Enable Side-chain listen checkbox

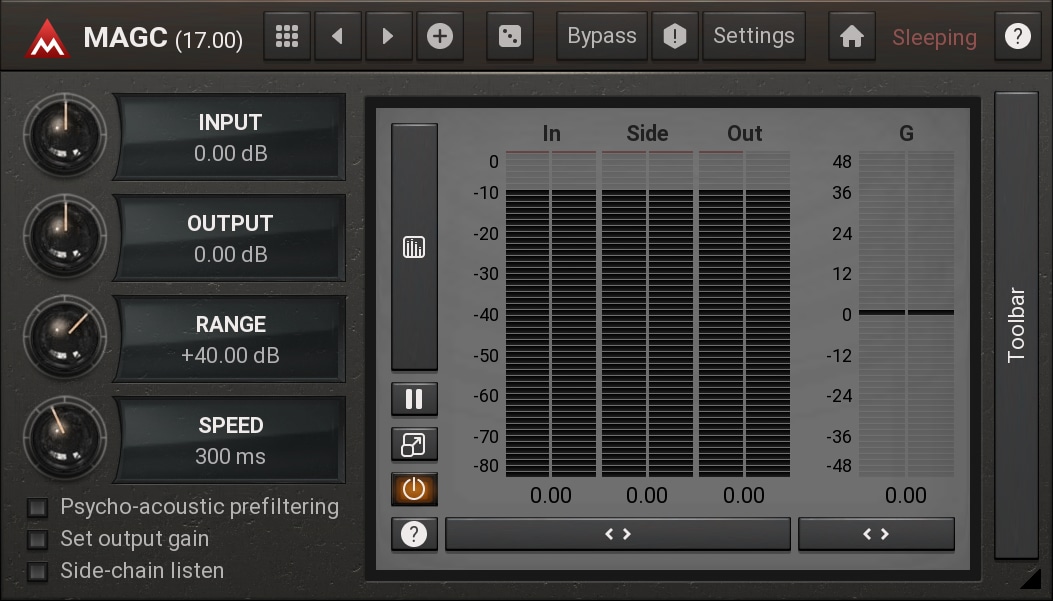[x=38, y=572]
